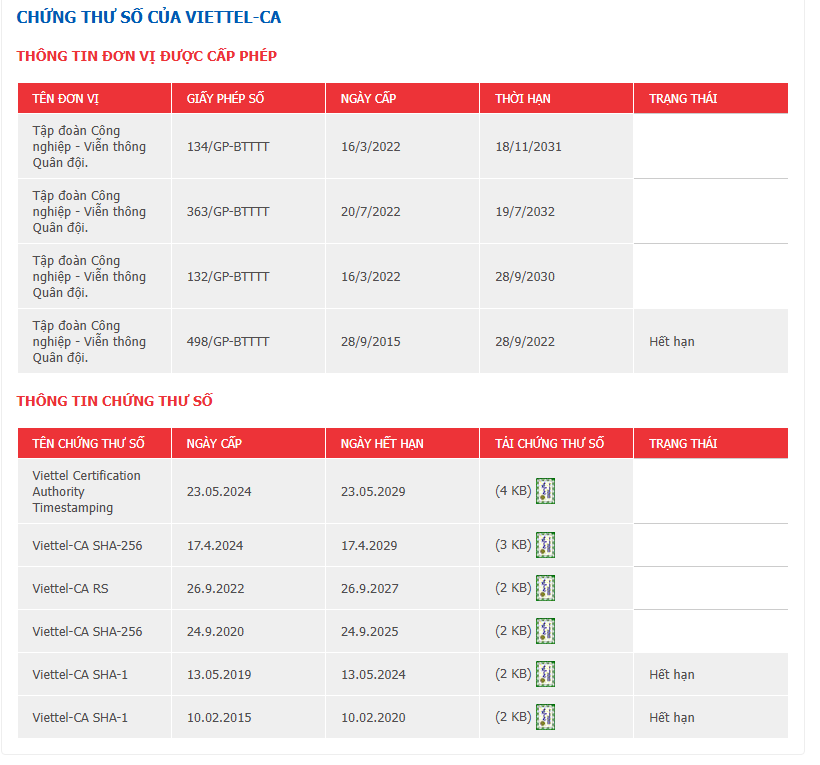Select license number "363/GP-BTTTT"
This screenshot has width=820, height=765.
[x=228, y=211]
